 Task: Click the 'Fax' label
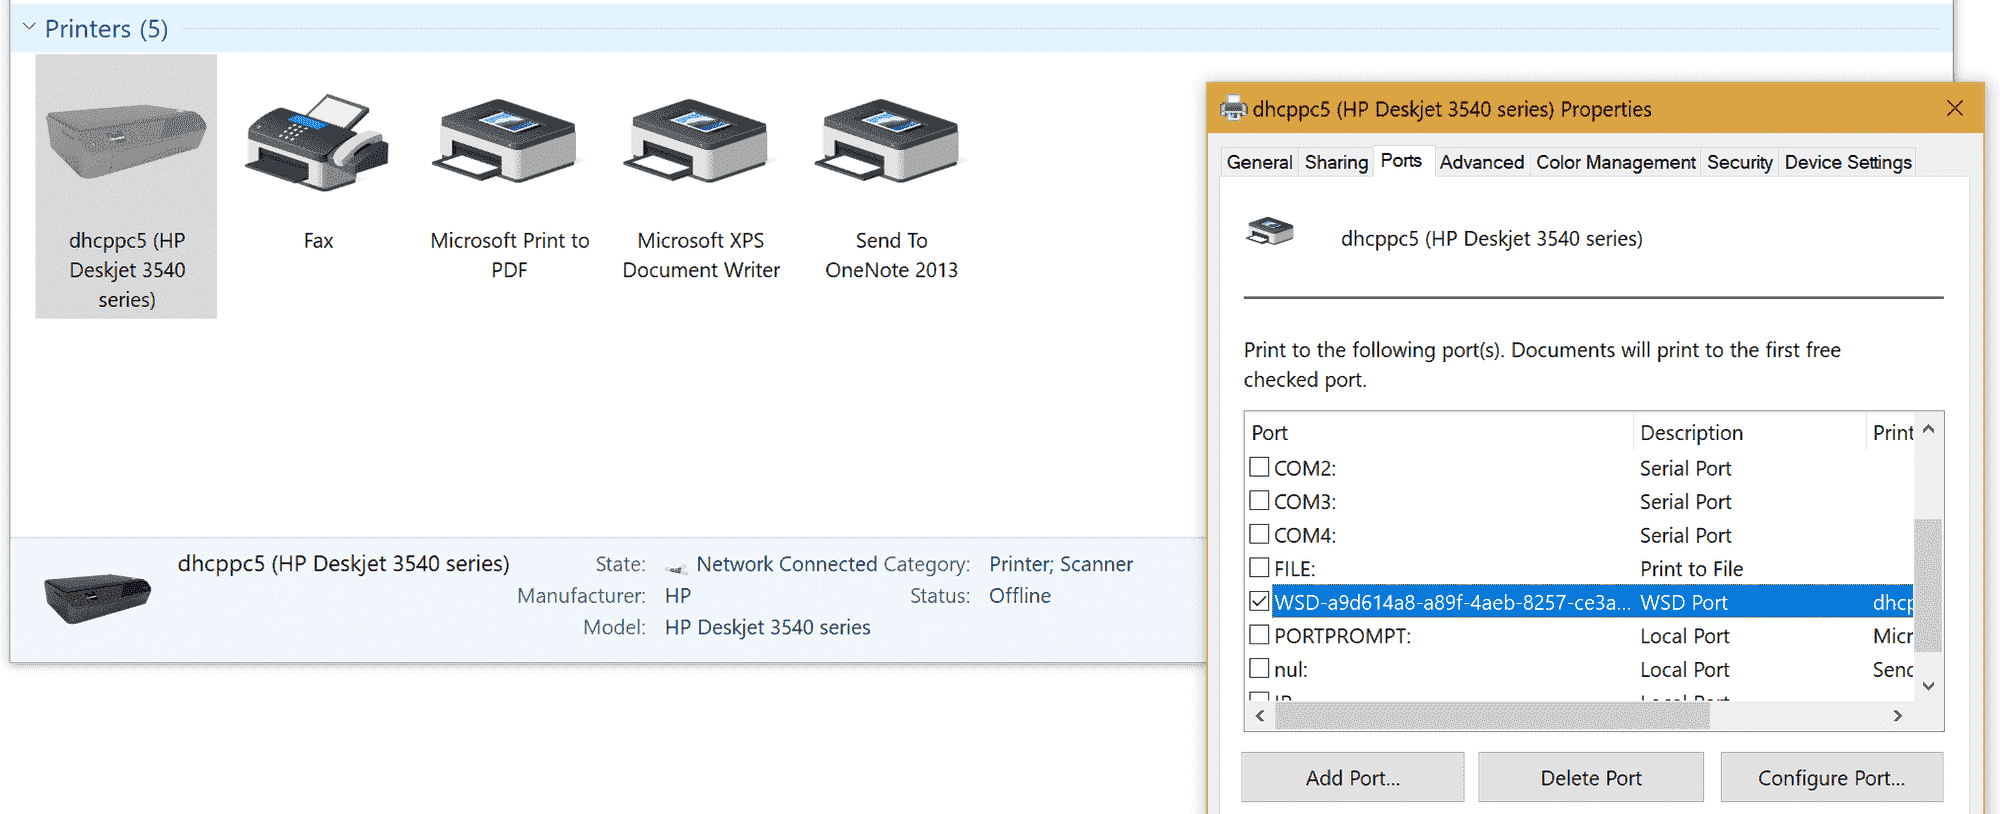pos(318,240)
